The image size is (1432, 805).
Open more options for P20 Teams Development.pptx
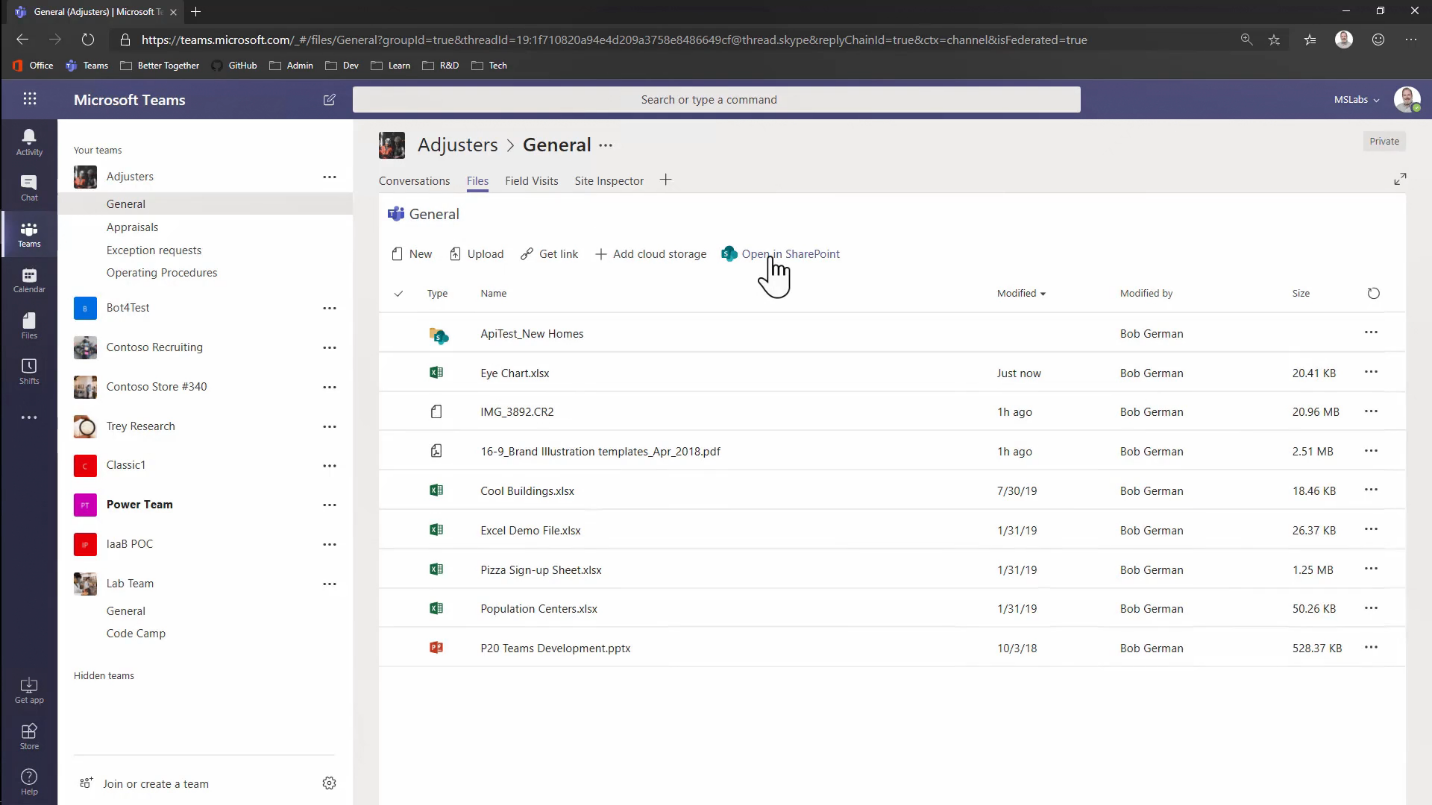coord(1371,647)
